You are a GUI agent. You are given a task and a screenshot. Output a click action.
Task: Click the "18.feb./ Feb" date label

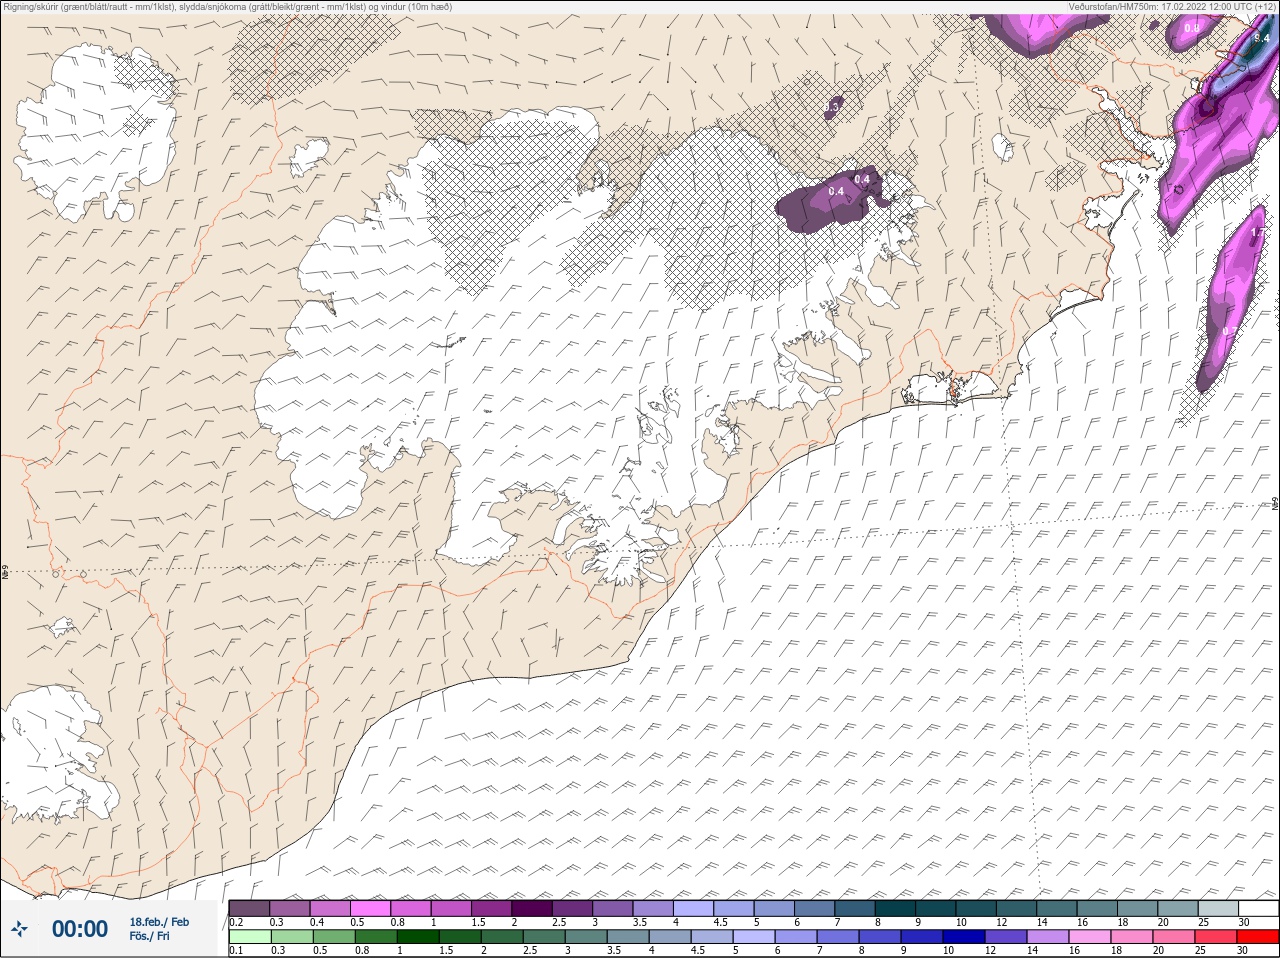(159, 922)
